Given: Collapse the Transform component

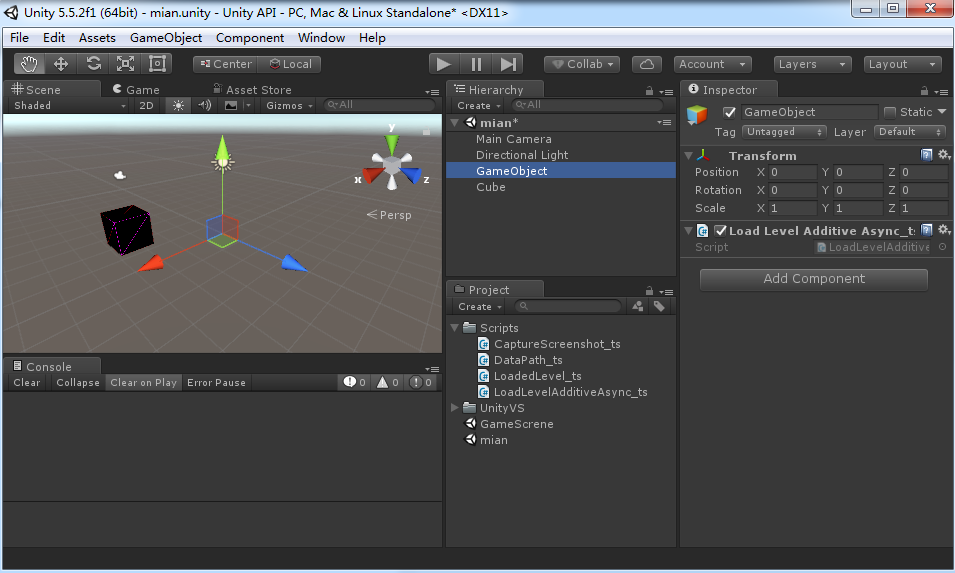Looking at the screenshot, I should click(688, 156).
